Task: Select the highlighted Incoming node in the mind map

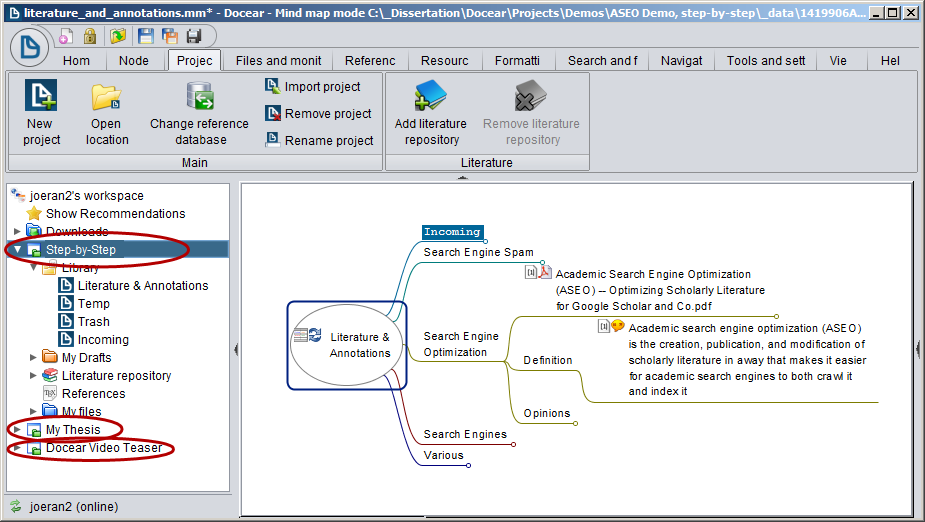Action: pos(452,232)
